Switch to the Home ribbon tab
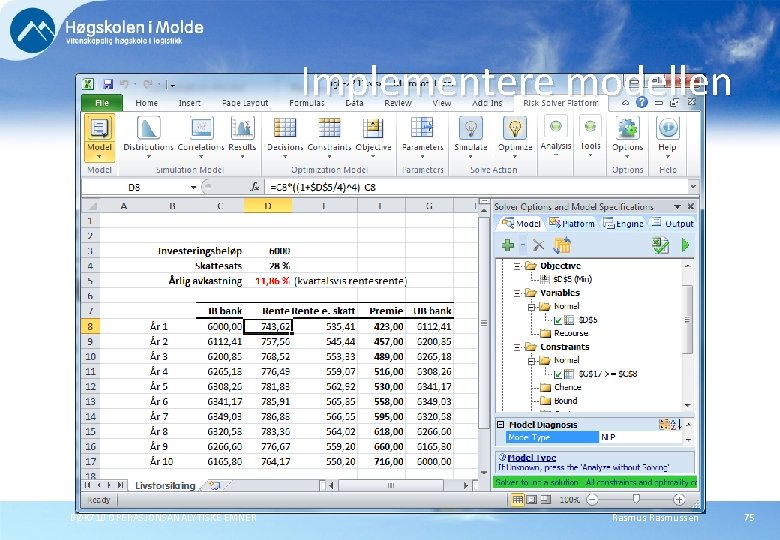The height and width of the screenshot is (540, 780). (146, 103)
